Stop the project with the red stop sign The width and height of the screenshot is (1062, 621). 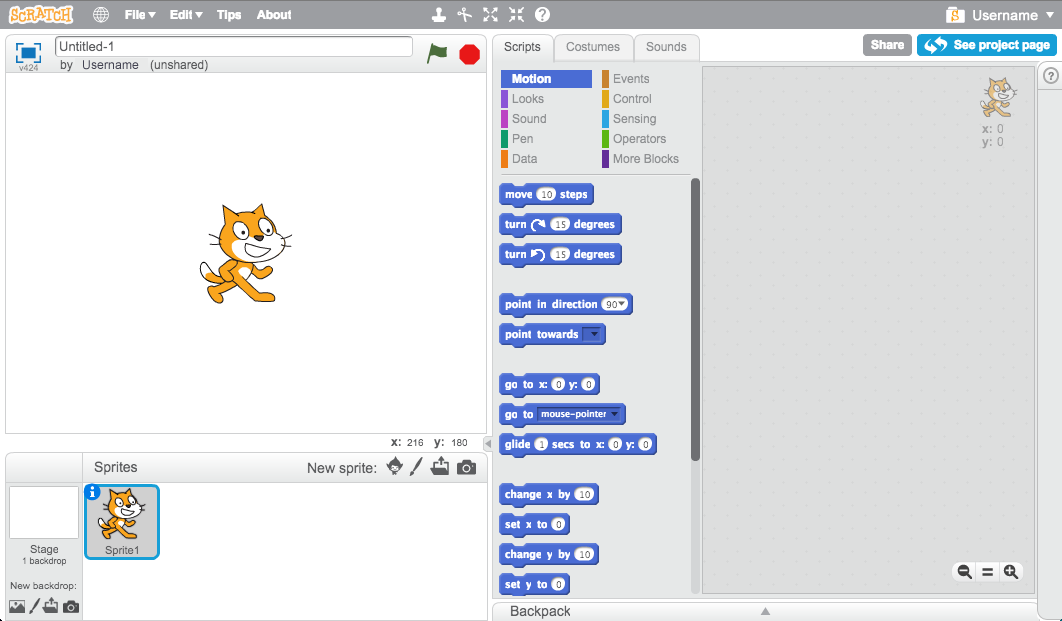[x=469, y=54]
